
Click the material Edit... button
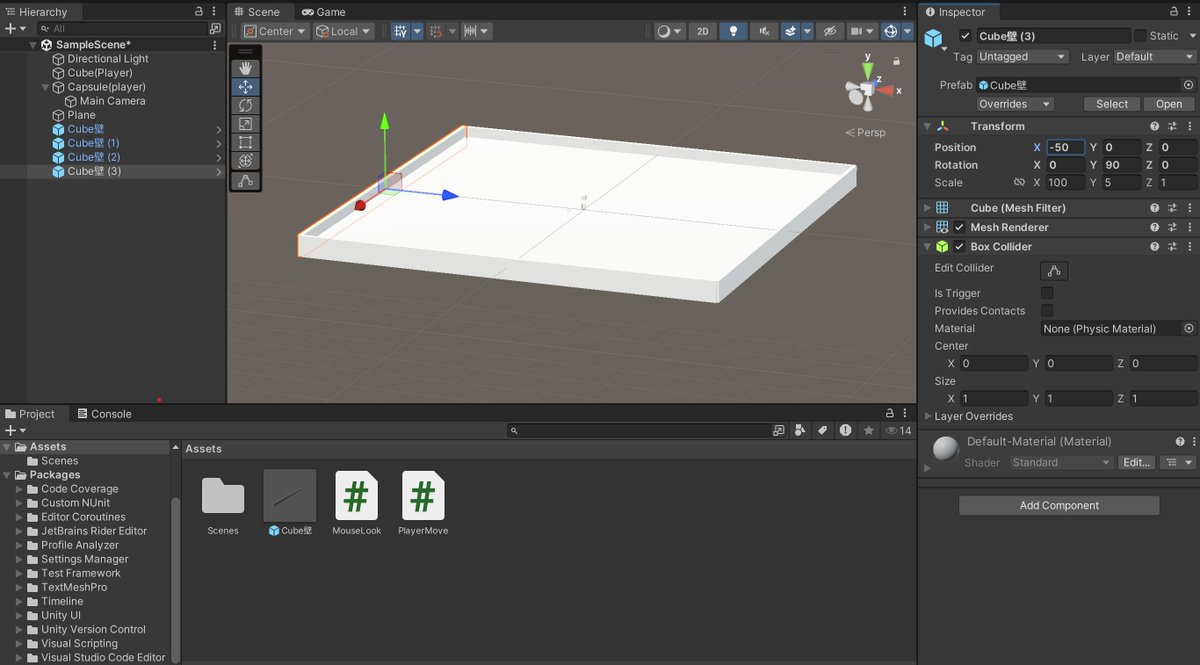pos(1135,463)
